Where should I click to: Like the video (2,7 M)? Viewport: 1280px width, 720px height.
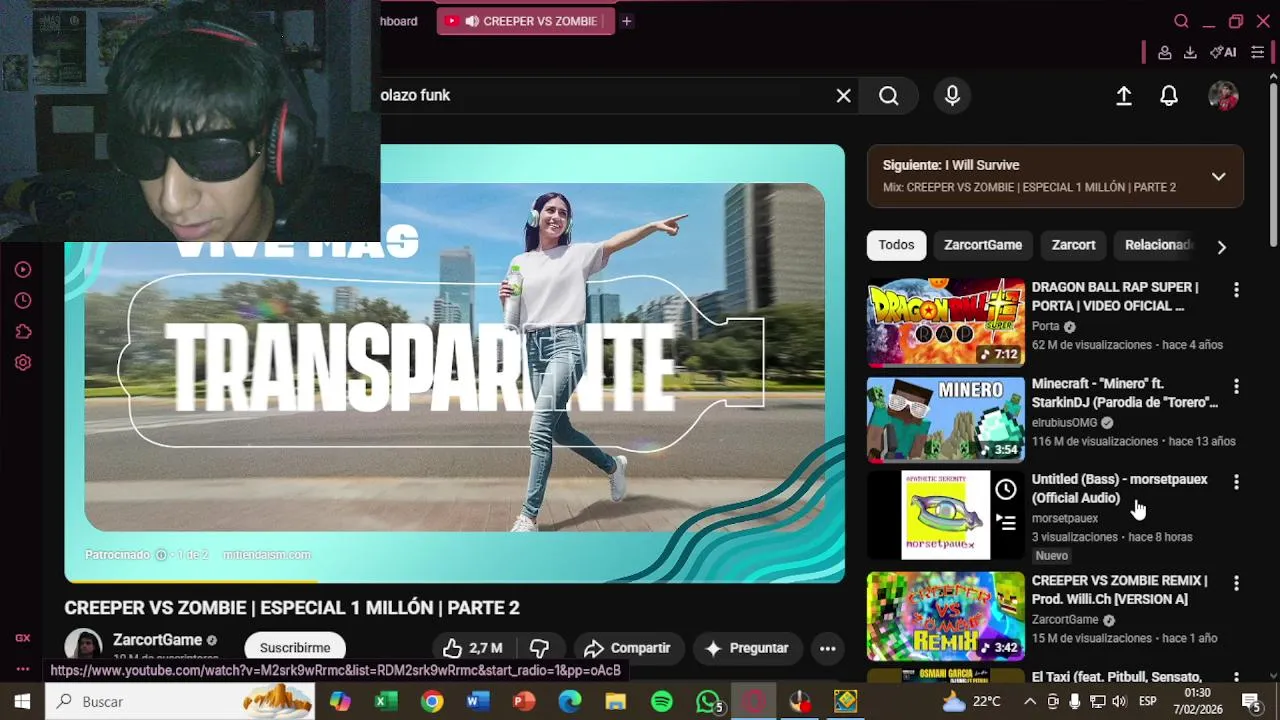click(x=473, y=648)
